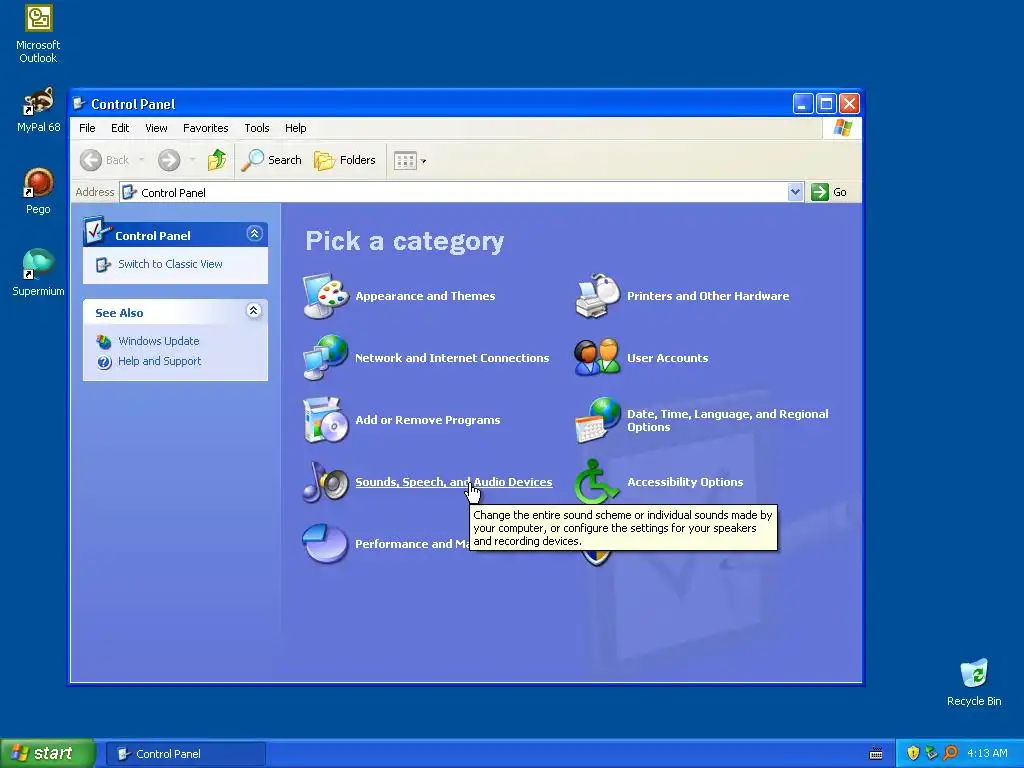Open Add or Remove Programs text link
Viewport: 1024px width, 768px height.
pyautogui.click(x=428, y=420)
